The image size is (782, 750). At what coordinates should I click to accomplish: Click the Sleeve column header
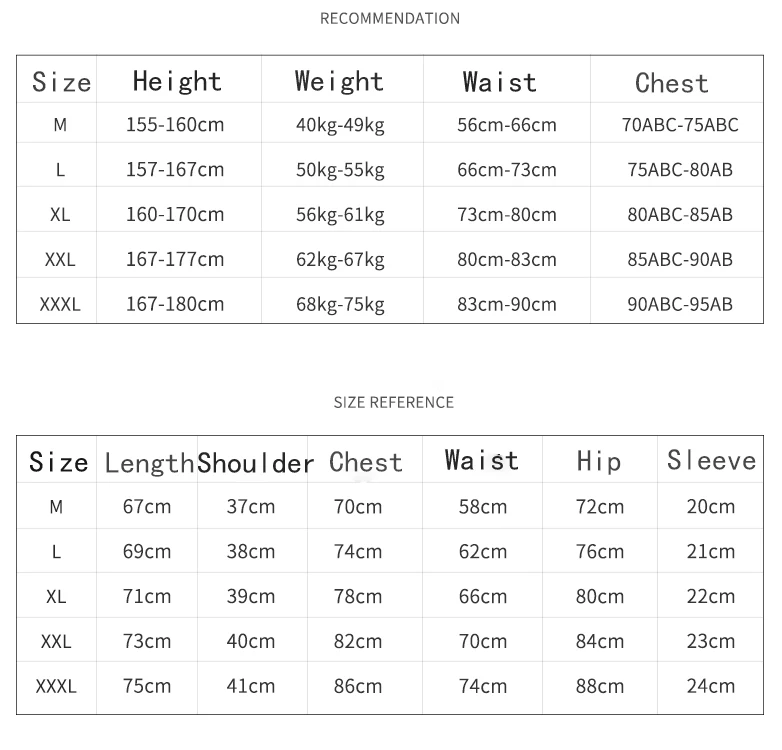point(712,460)
